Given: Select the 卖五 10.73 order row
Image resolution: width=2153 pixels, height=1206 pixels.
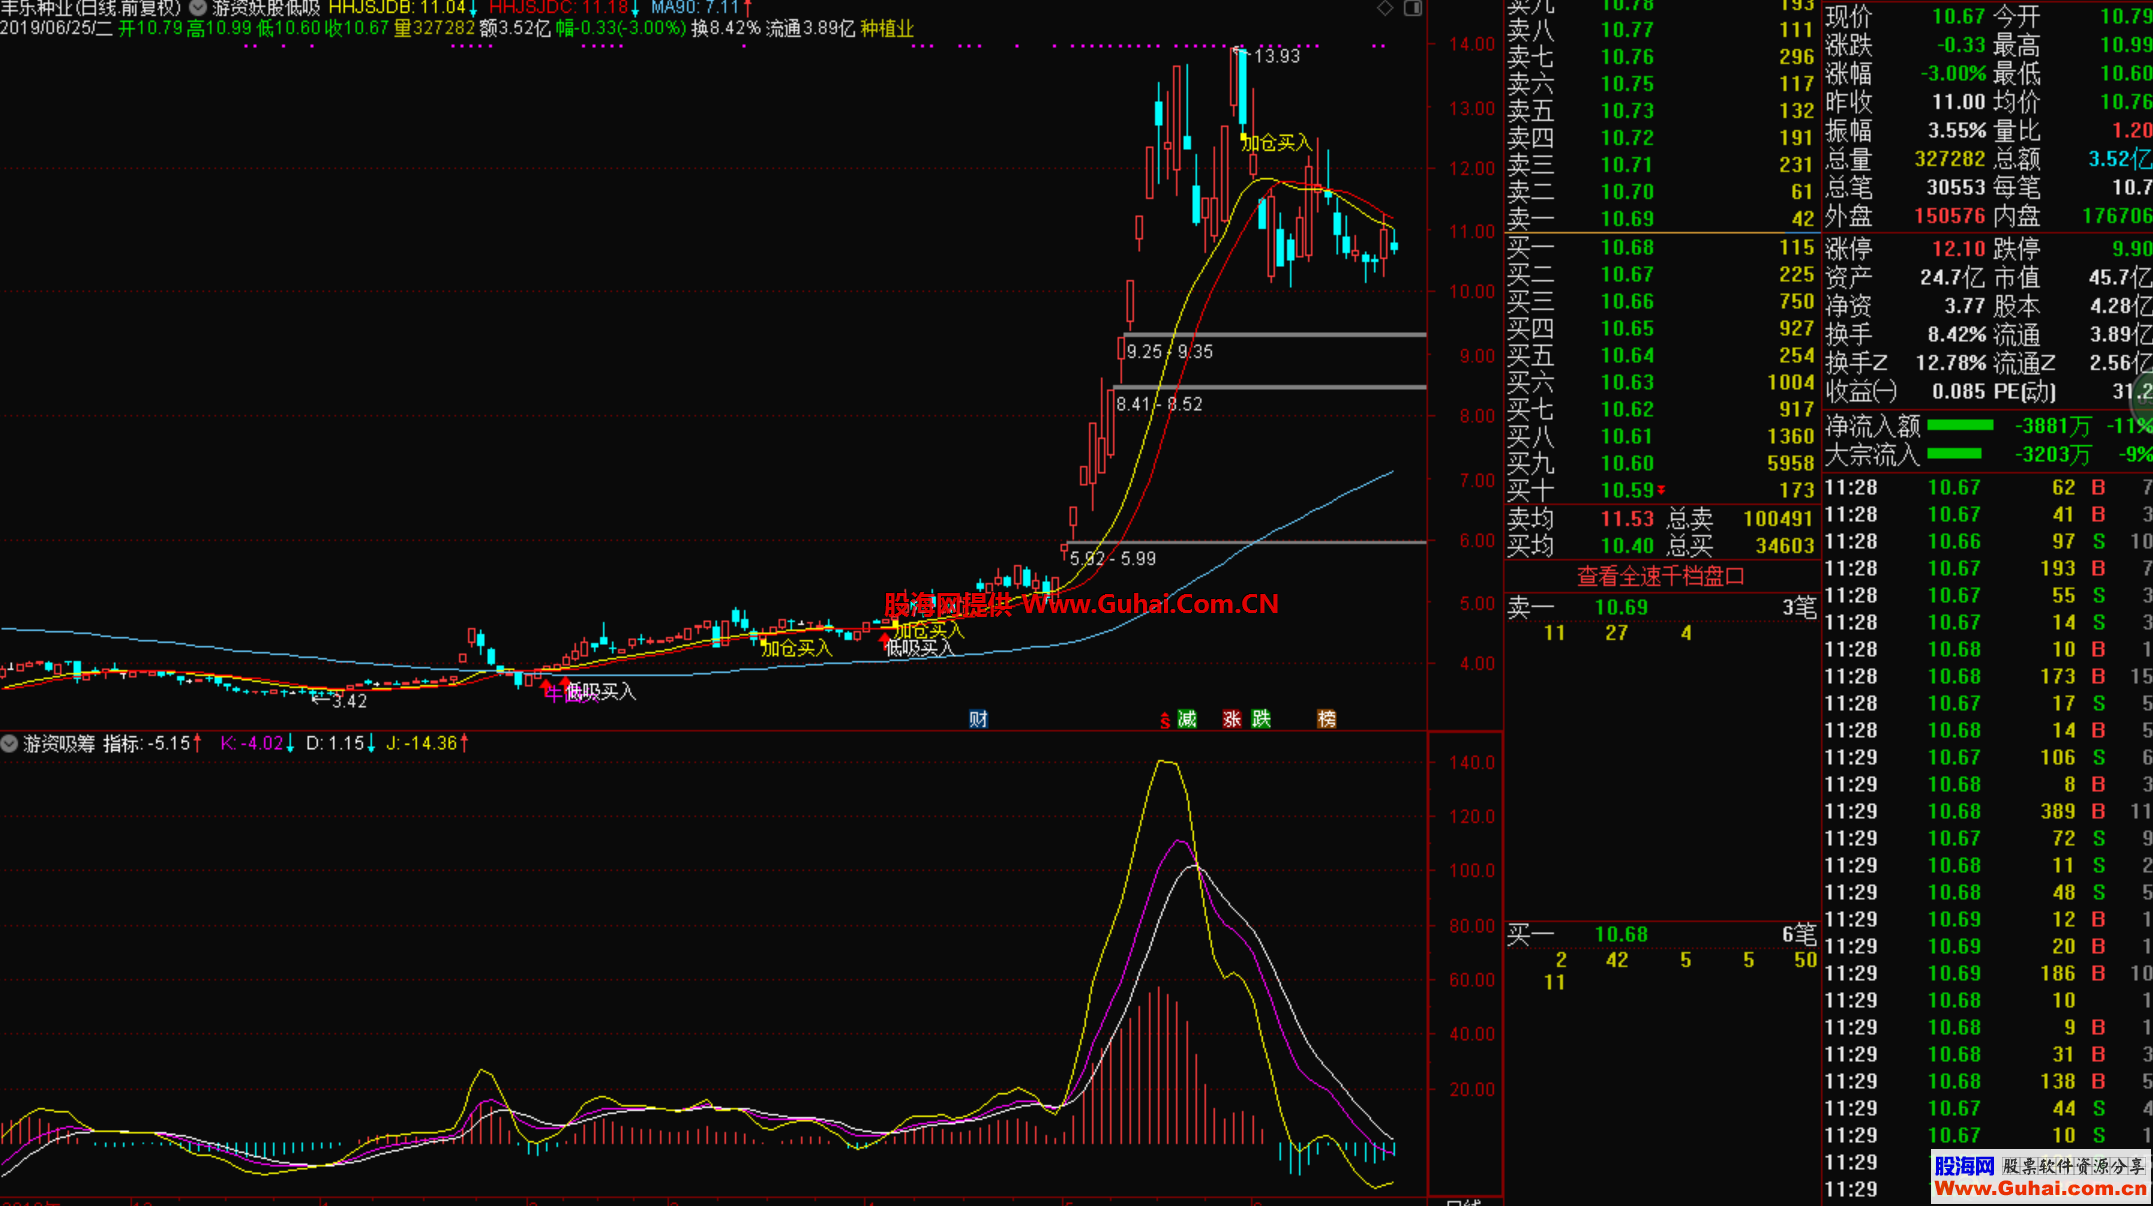Looking at the screenshot, I should [1660, 111].
